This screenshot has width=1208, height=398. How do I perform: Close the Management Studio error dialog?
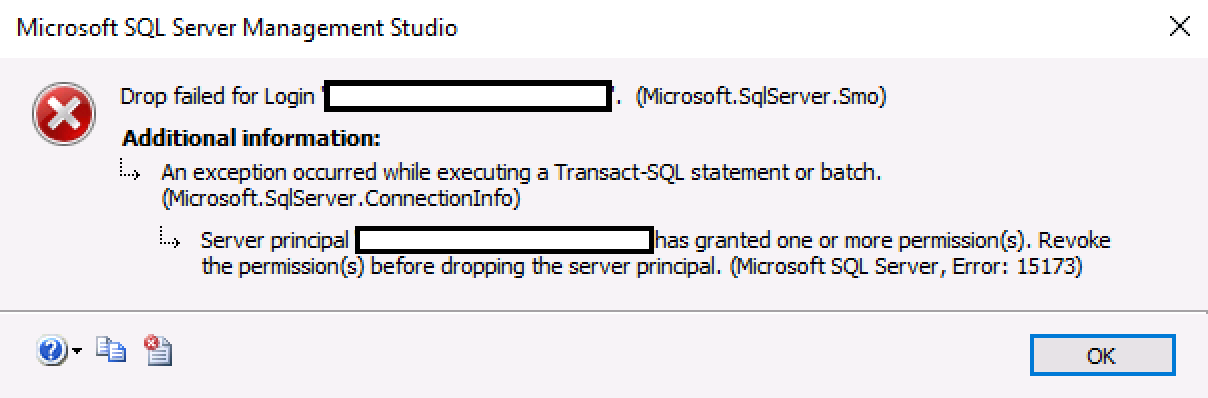click(1179, 28)
